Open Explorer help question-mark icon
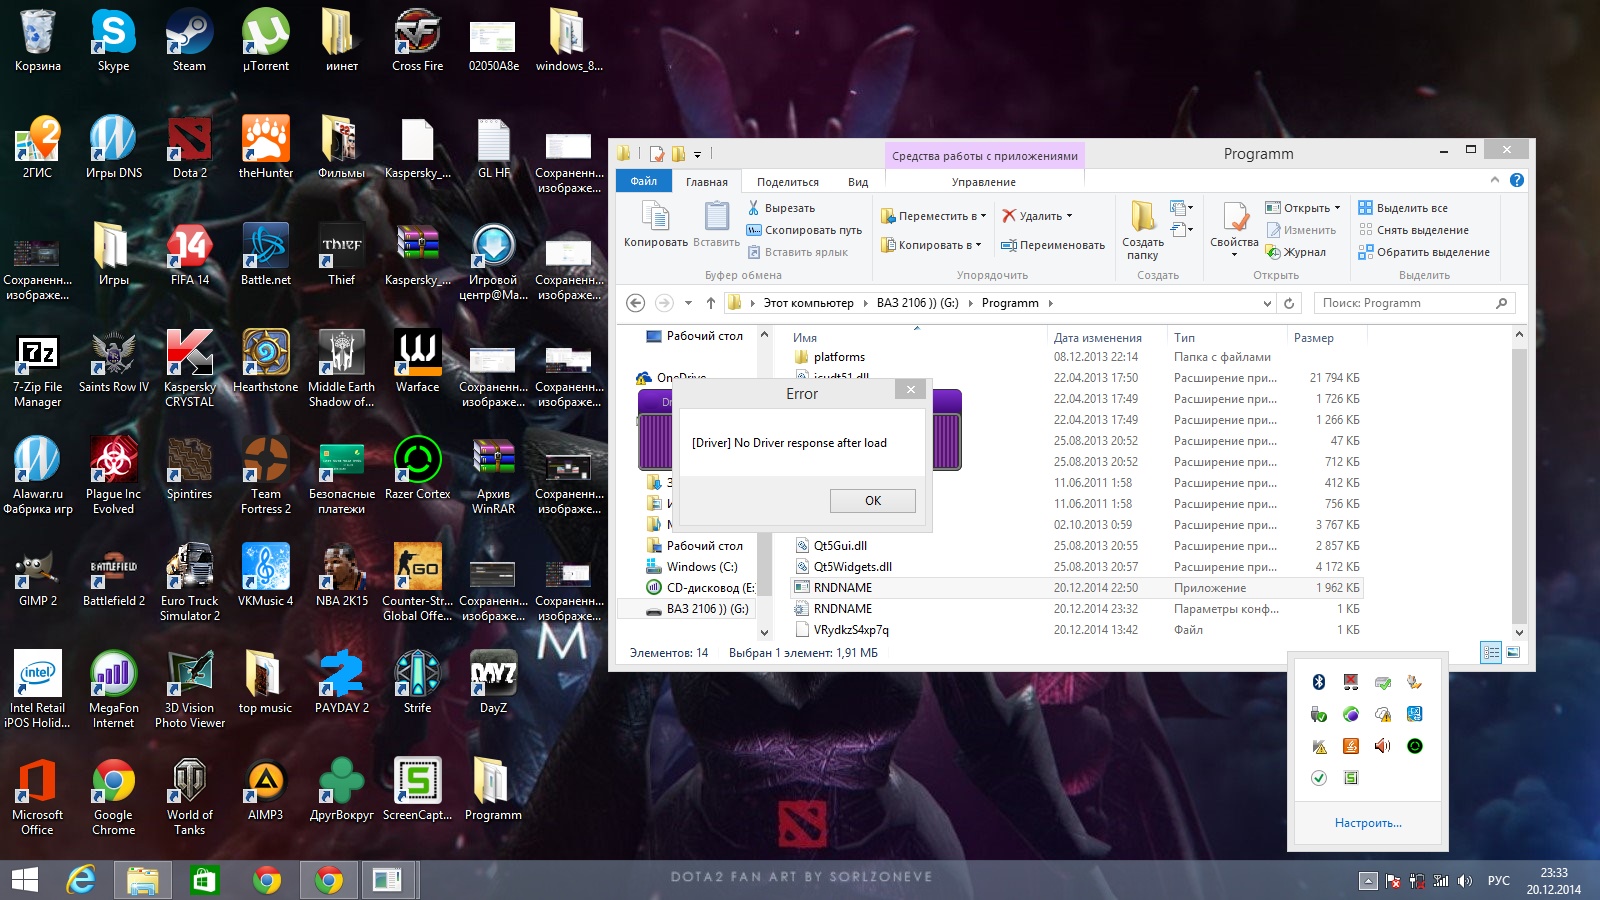The image size is (1600, 900). (x=1517, y=180)
